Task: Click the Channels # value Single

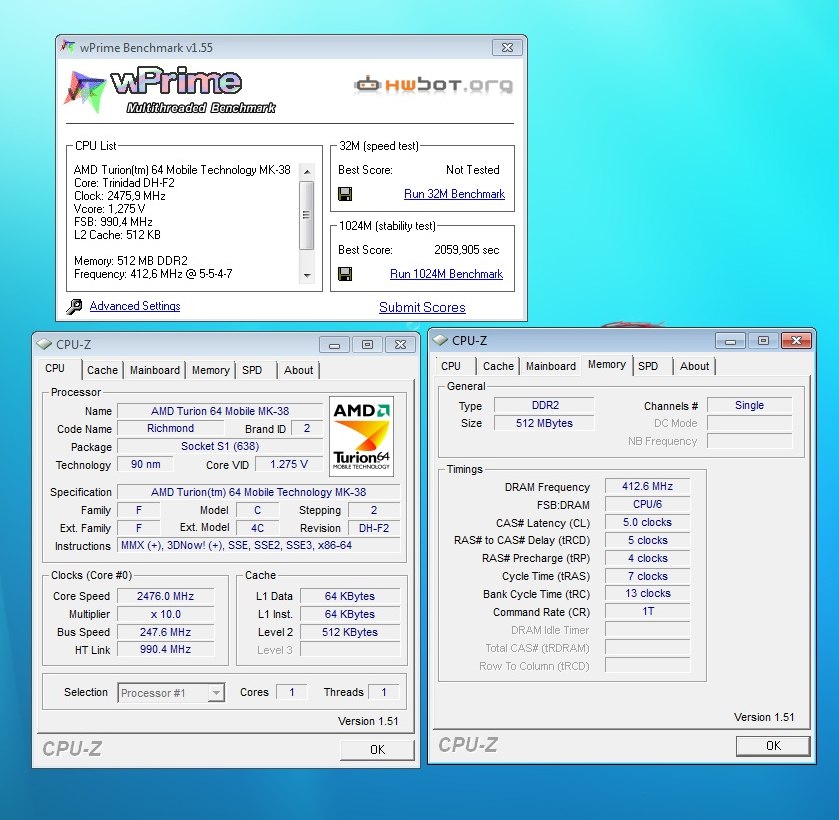Action: click(x=749, y=405)
